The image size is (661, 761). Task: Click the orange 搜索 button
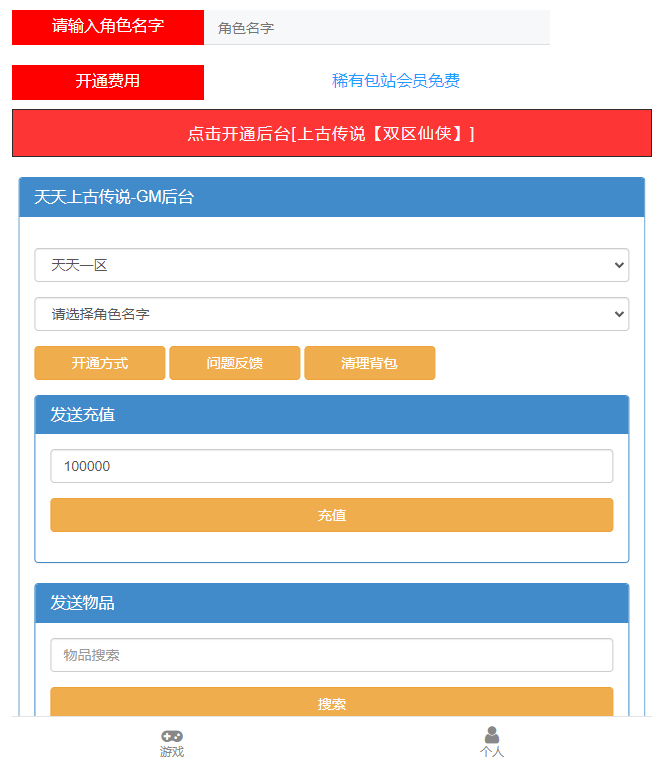point(332,702)
